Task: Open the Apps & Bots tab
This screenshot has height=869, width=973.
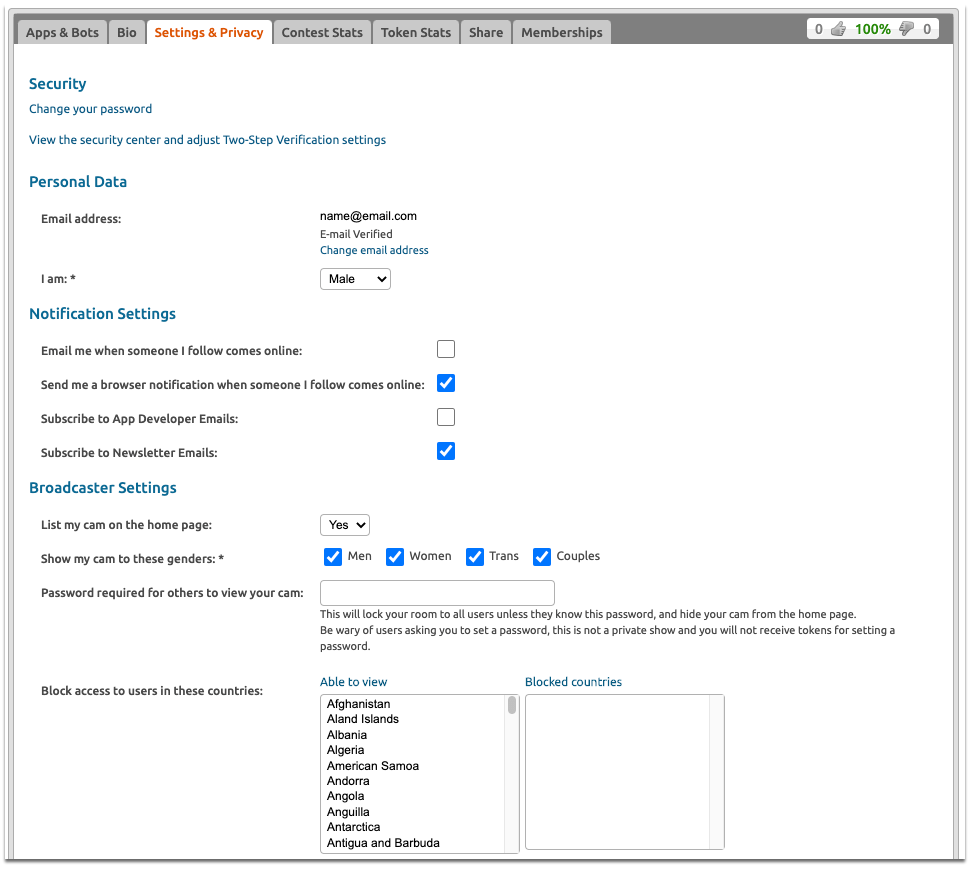Action: (62, 32)
